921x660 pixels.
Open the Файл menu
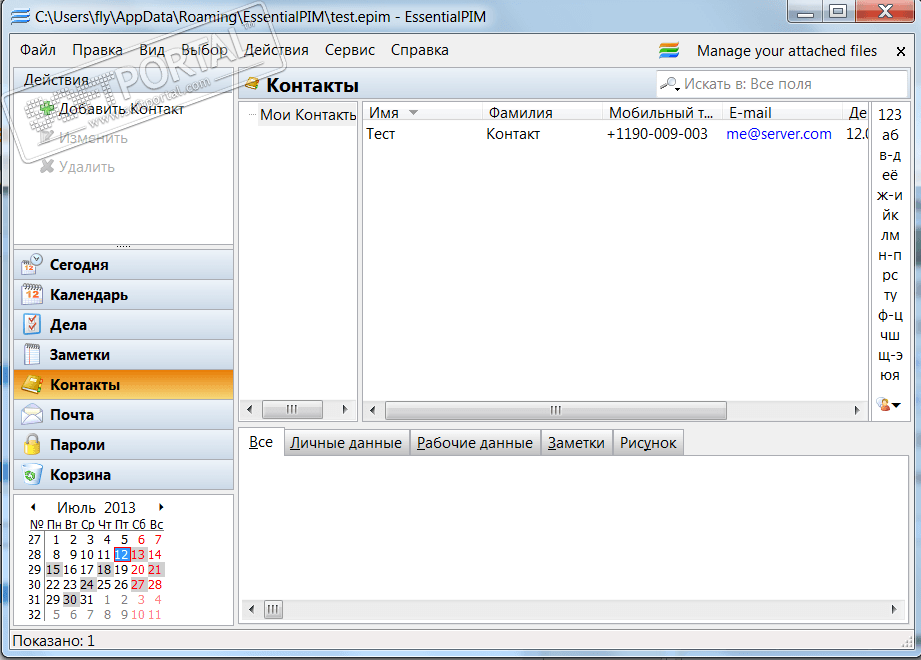pos(38,50)
